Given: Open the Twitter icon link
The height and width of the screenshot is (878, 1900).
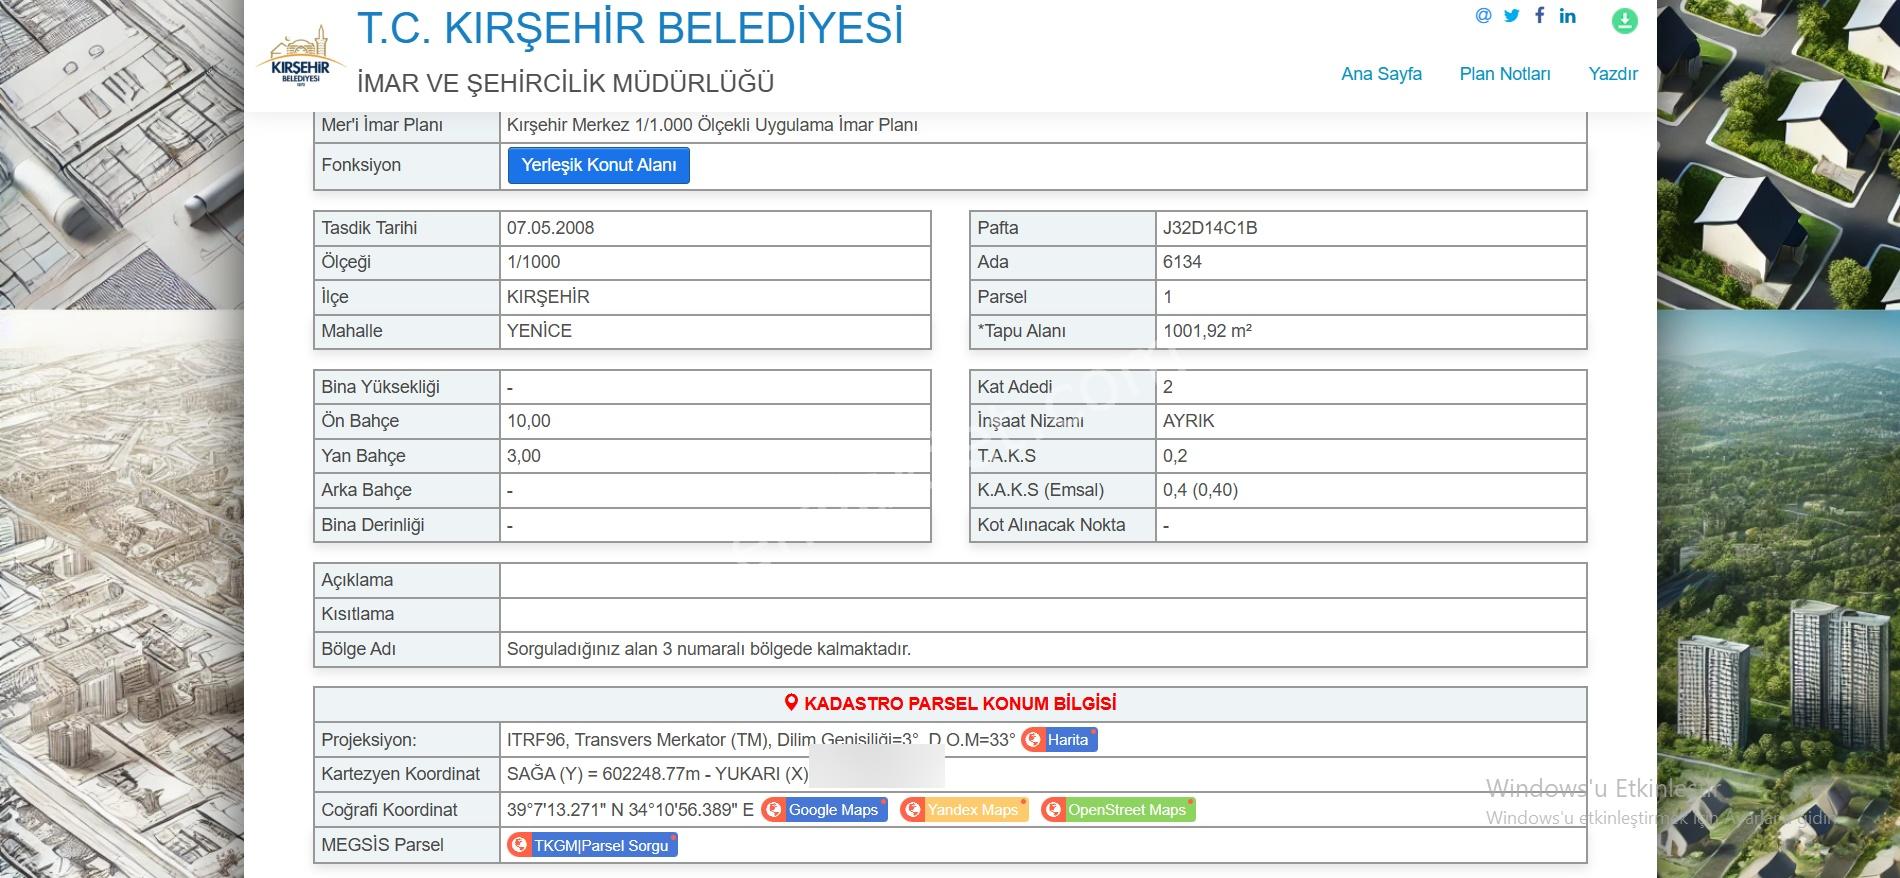Looking at the screenshot, I should click(x=1511, y=15).
